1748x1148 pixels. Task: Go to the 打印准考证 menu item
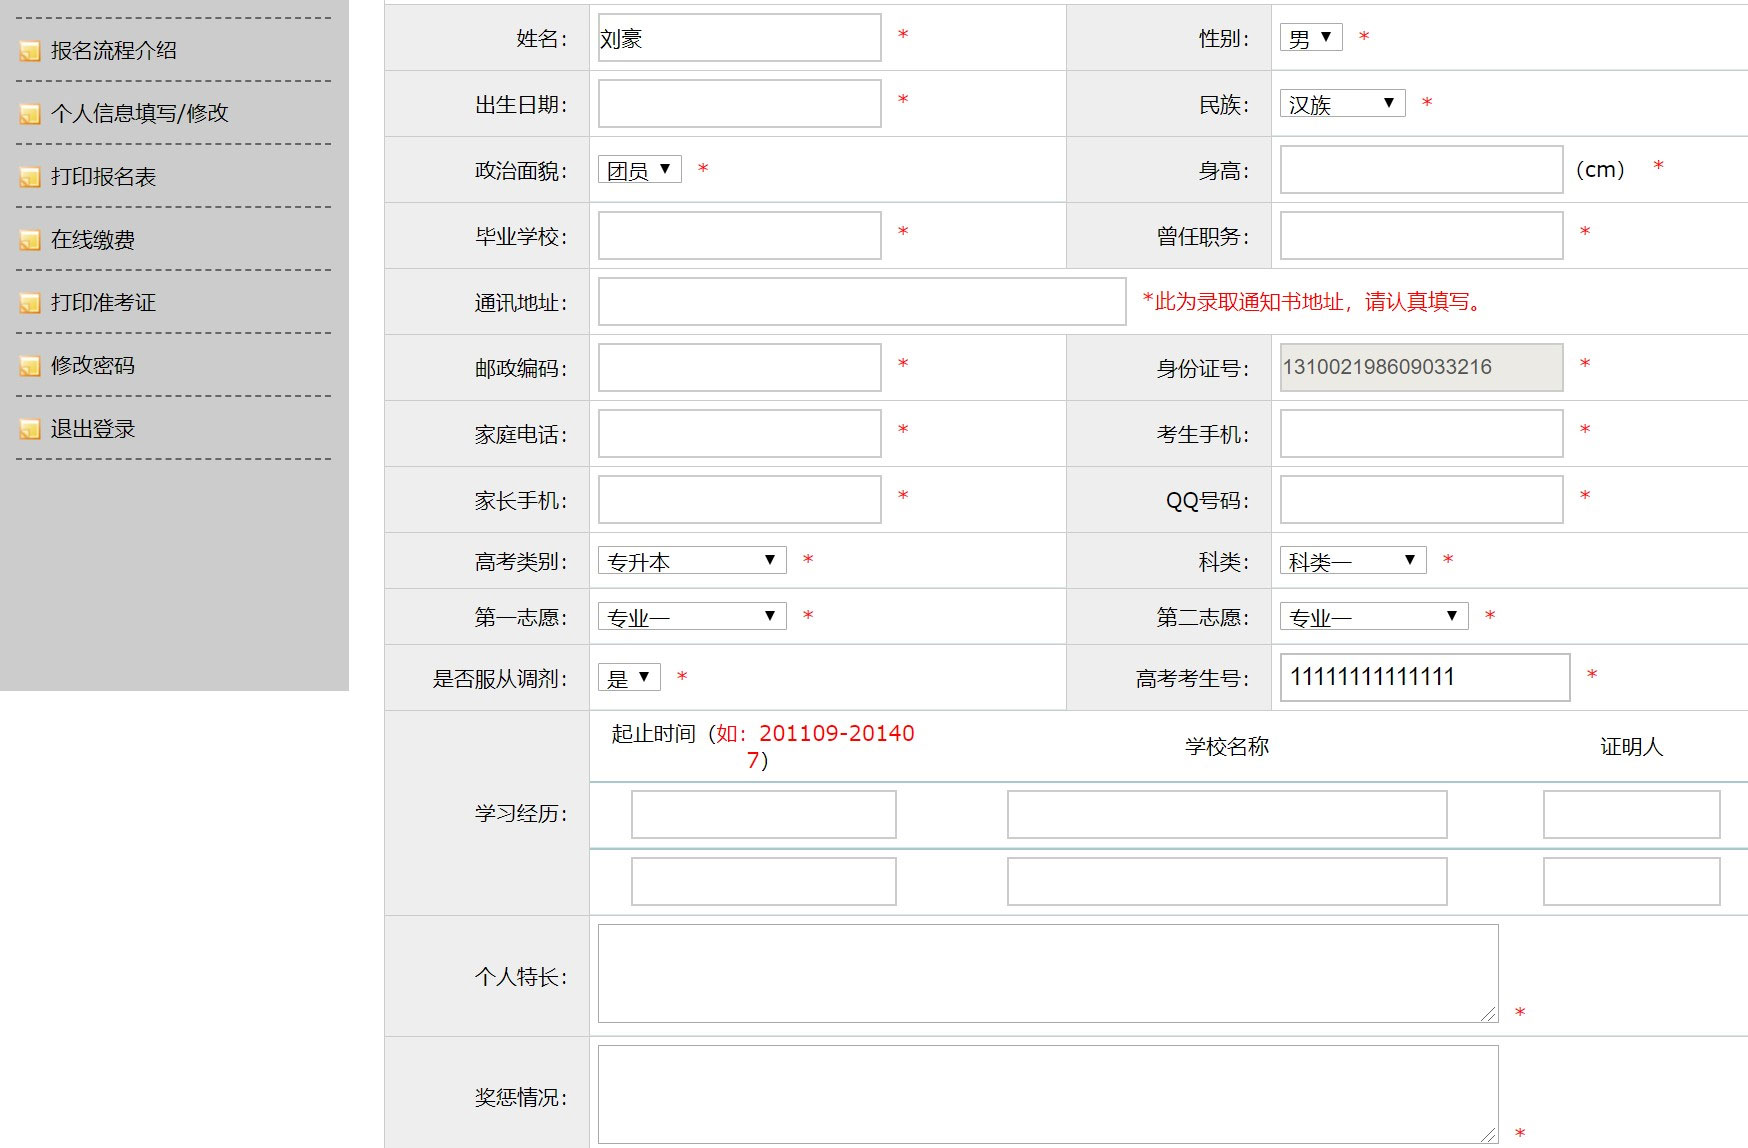coord(103,303)
